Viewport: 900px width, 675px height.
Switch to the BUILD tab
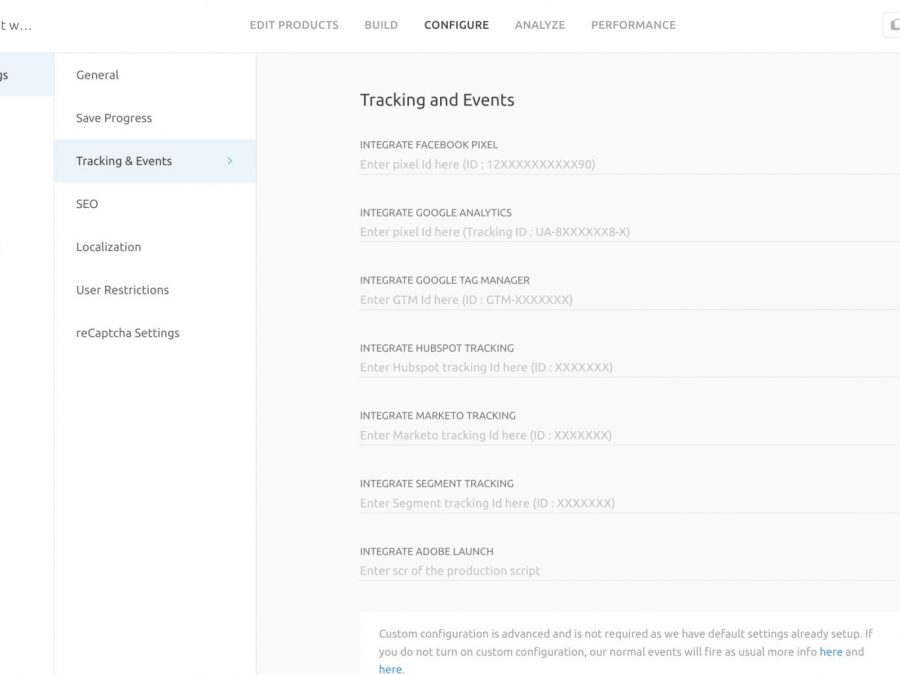(381, 25)
